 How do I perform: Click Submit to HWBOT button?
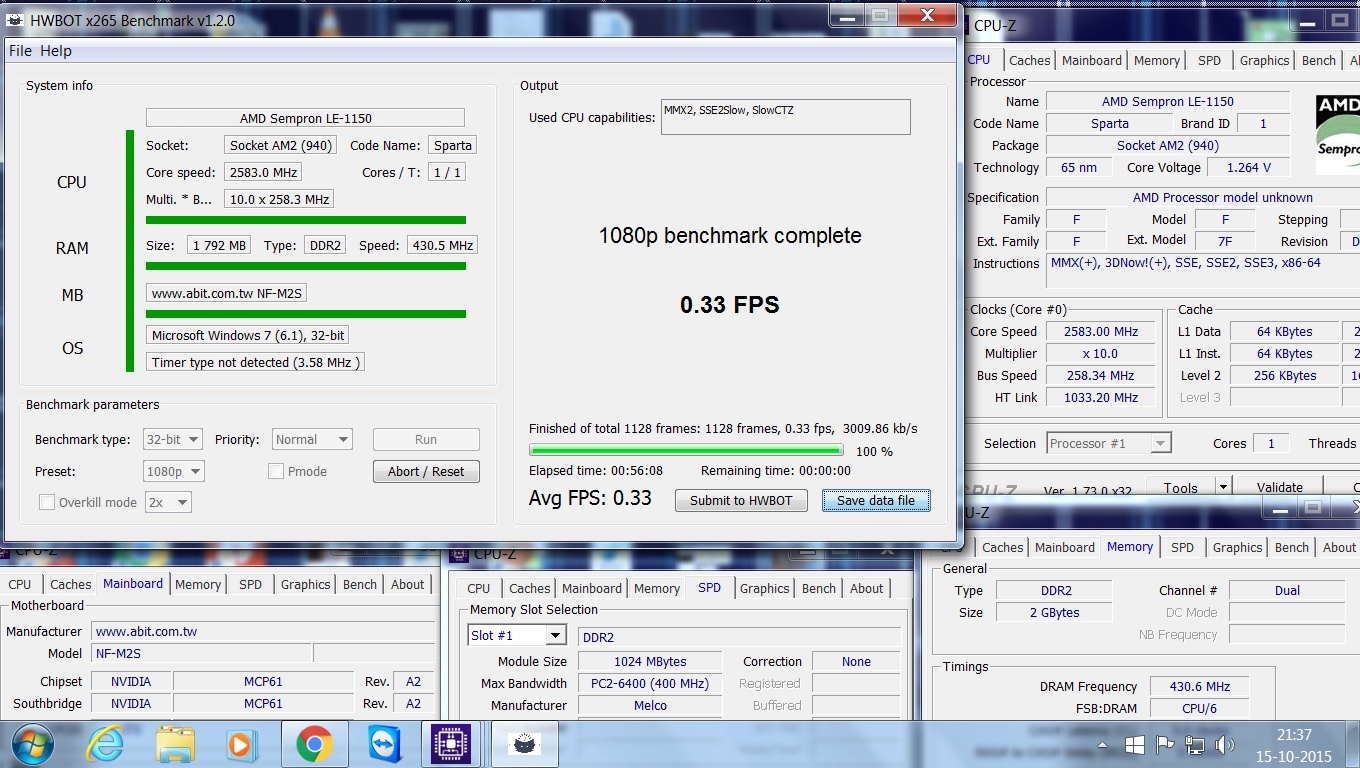[x=741, y=500]
